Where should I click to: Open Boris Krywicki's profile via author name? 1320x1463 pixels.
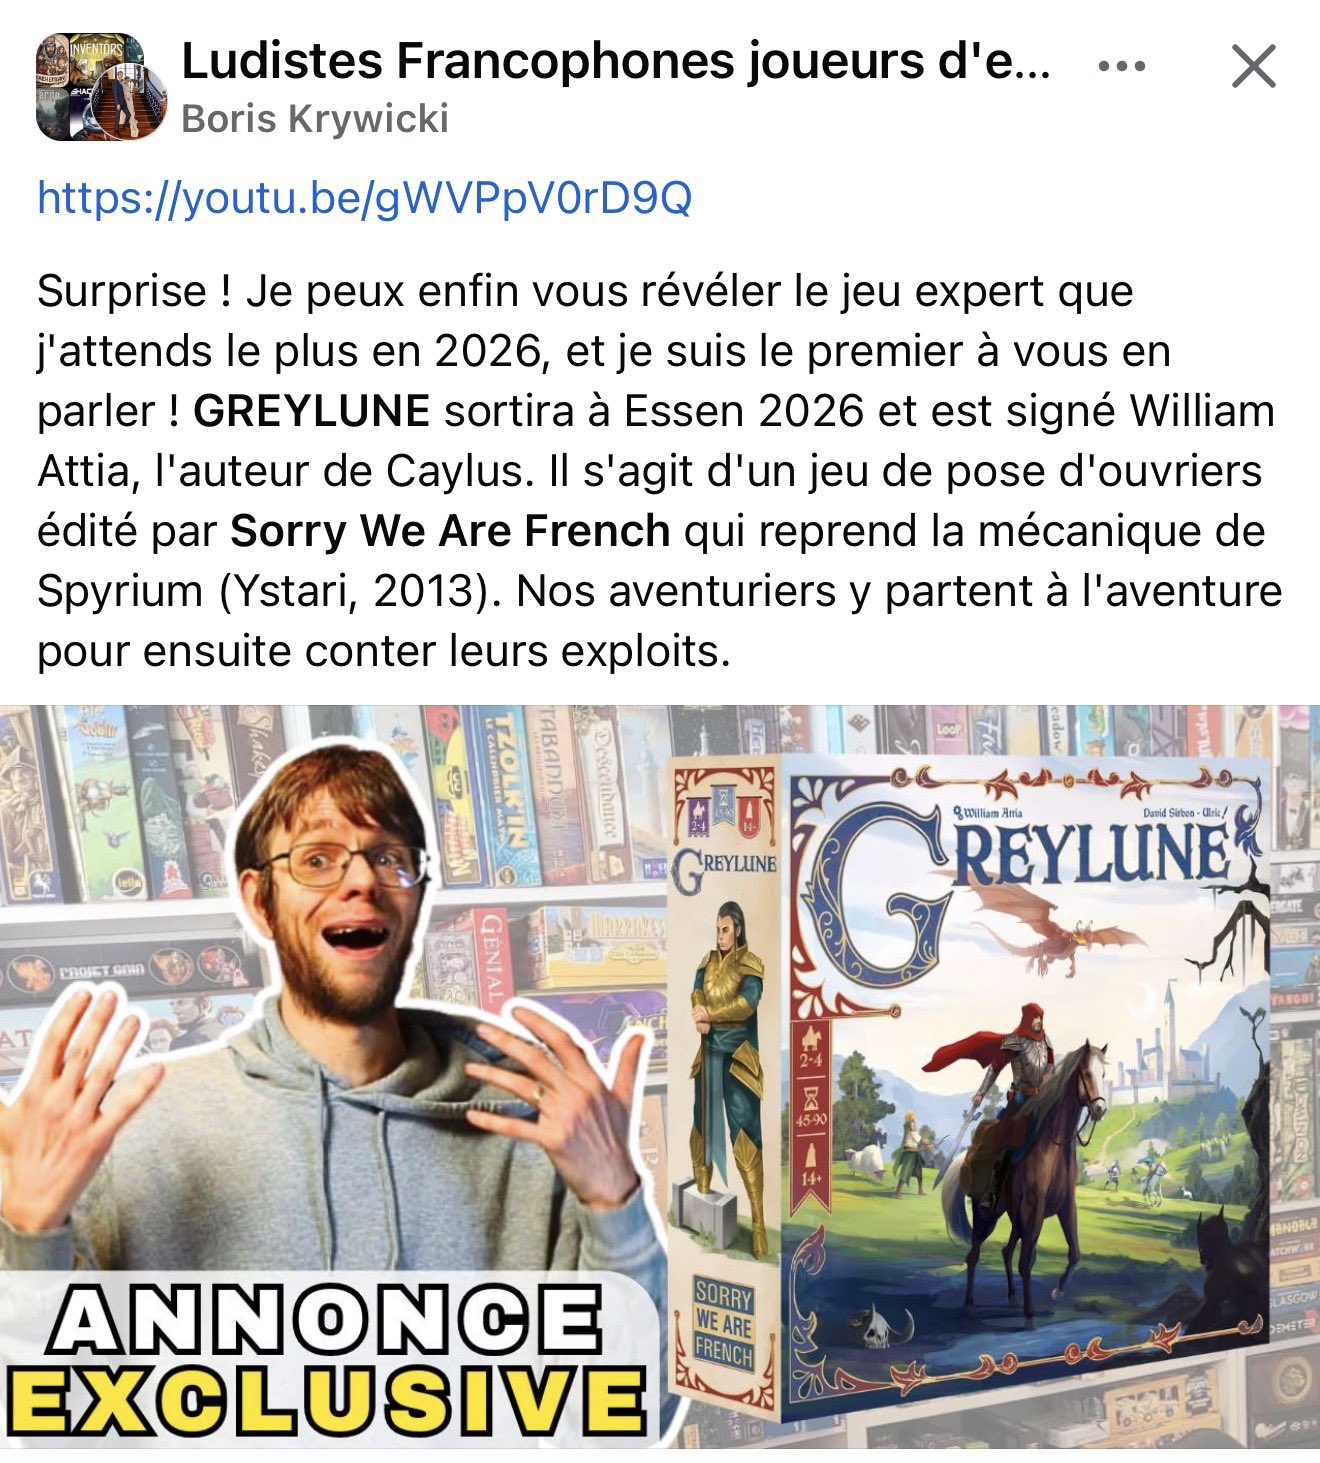tap(315, 119)
